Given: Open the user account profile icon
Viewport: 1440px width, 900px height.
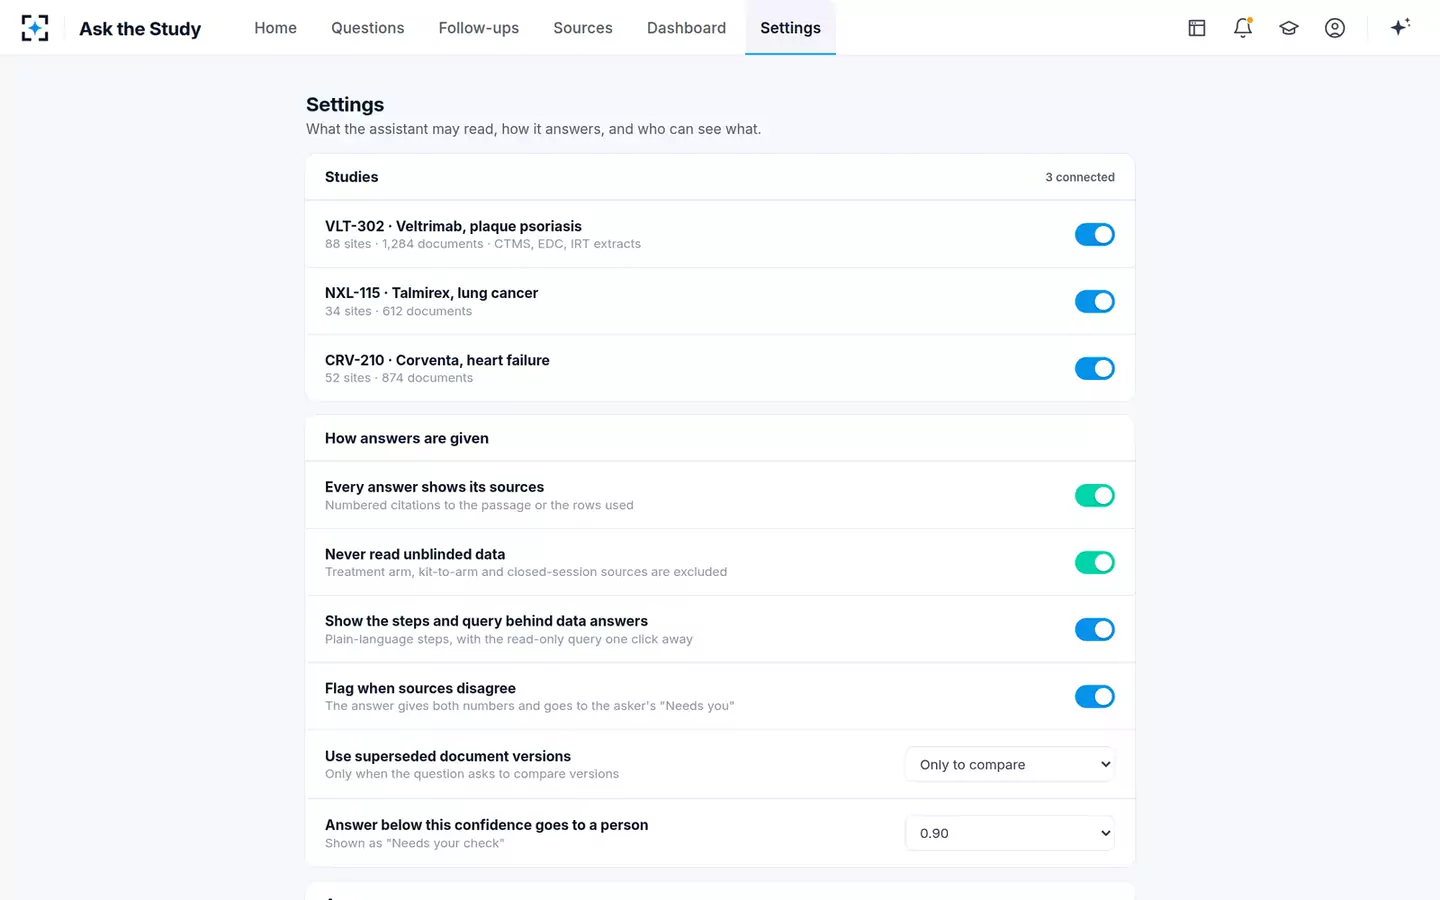Looking at the screenshot, I should [1335, 28].
